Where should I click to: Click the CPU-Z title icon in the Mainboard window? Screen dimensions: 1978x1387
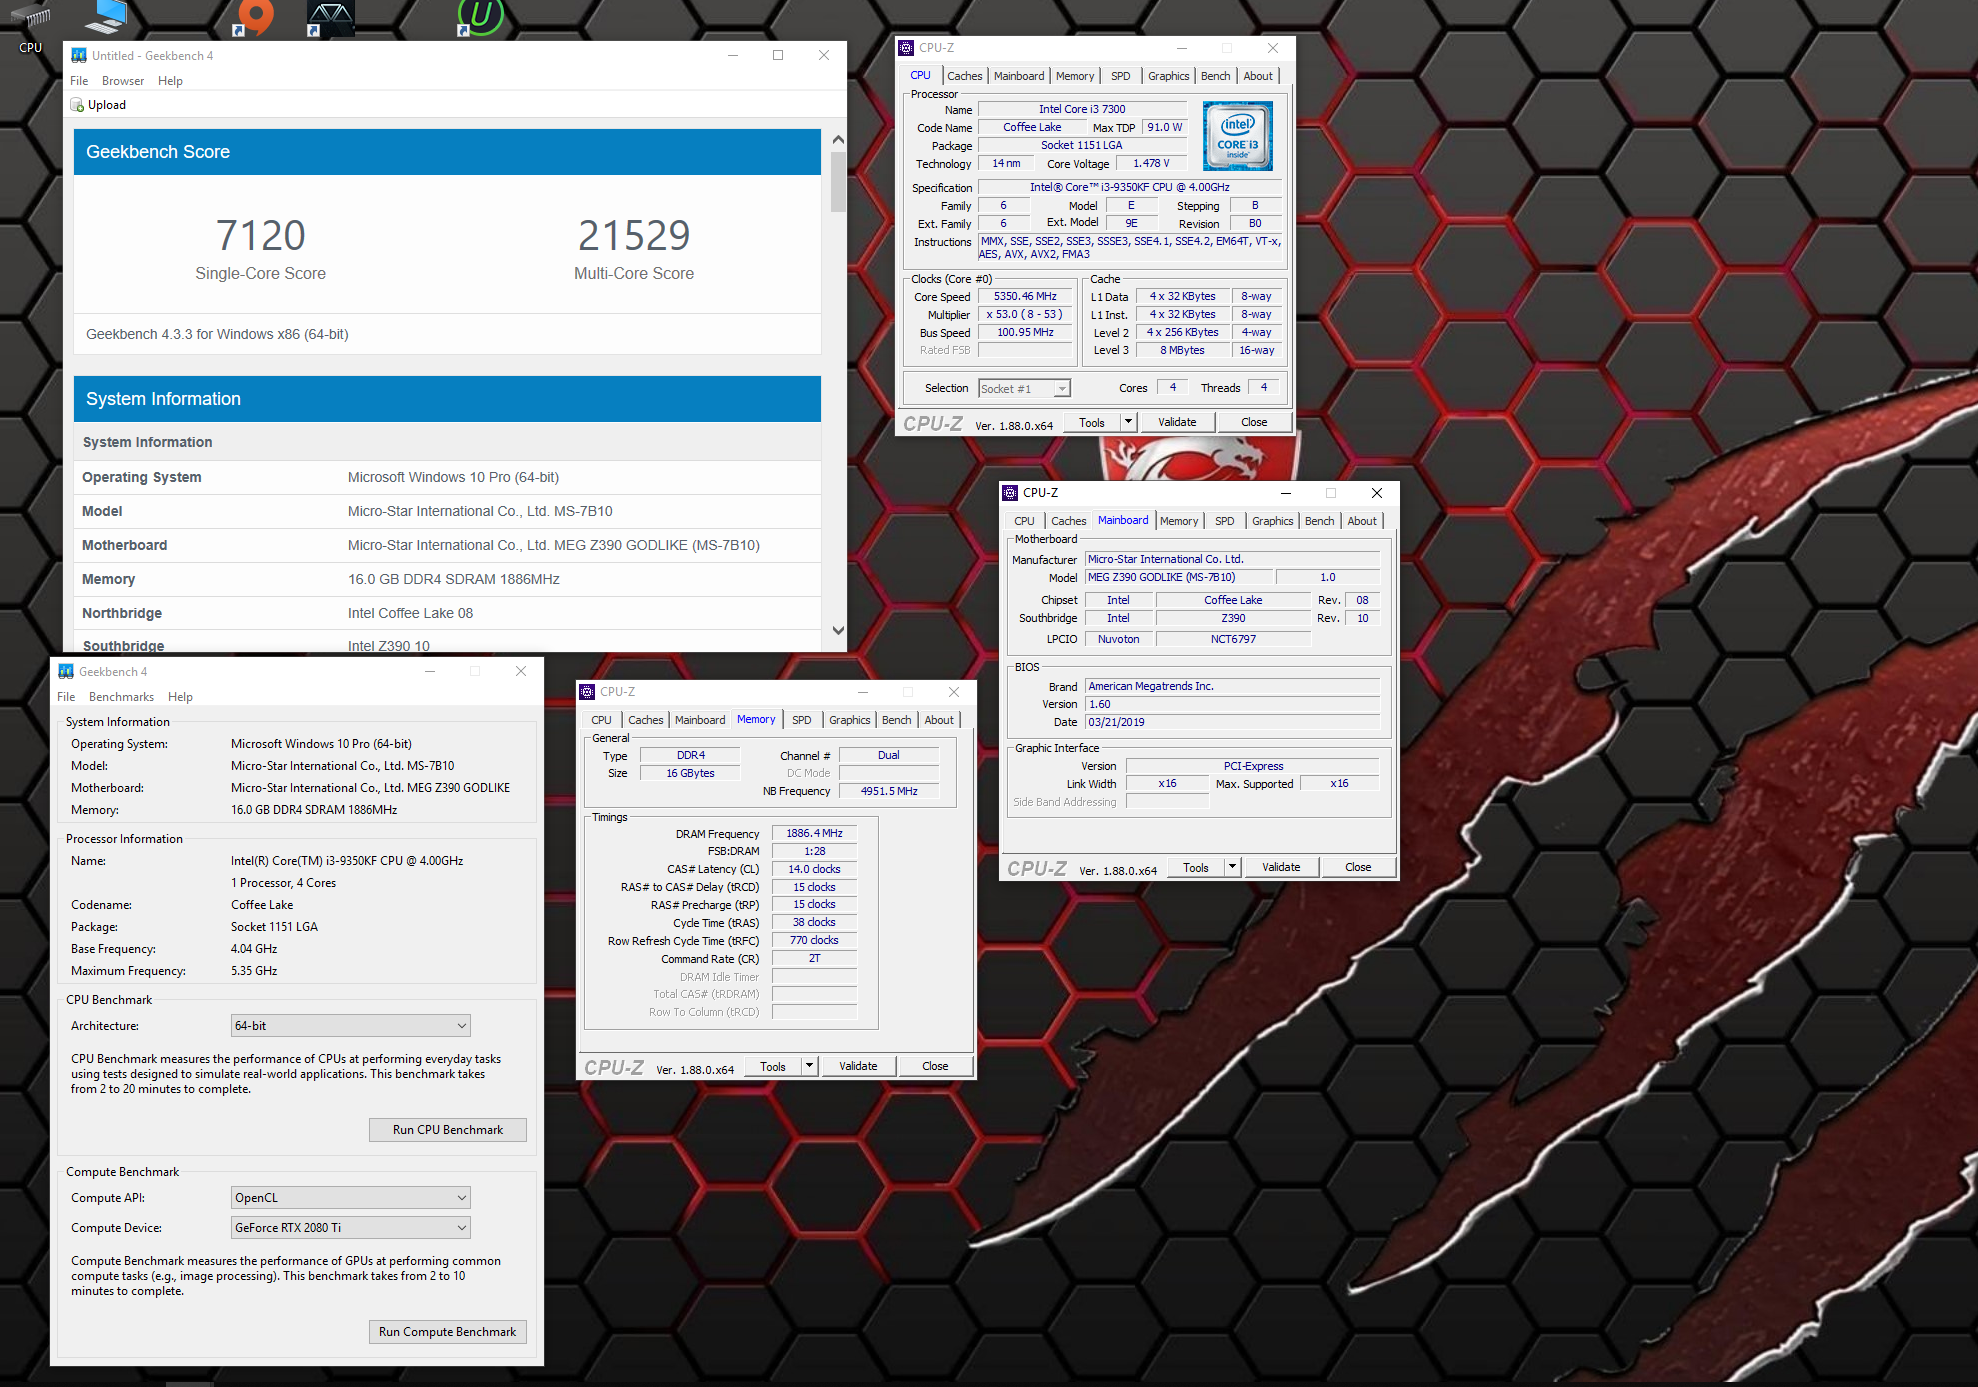click(x=1010, y=492)
